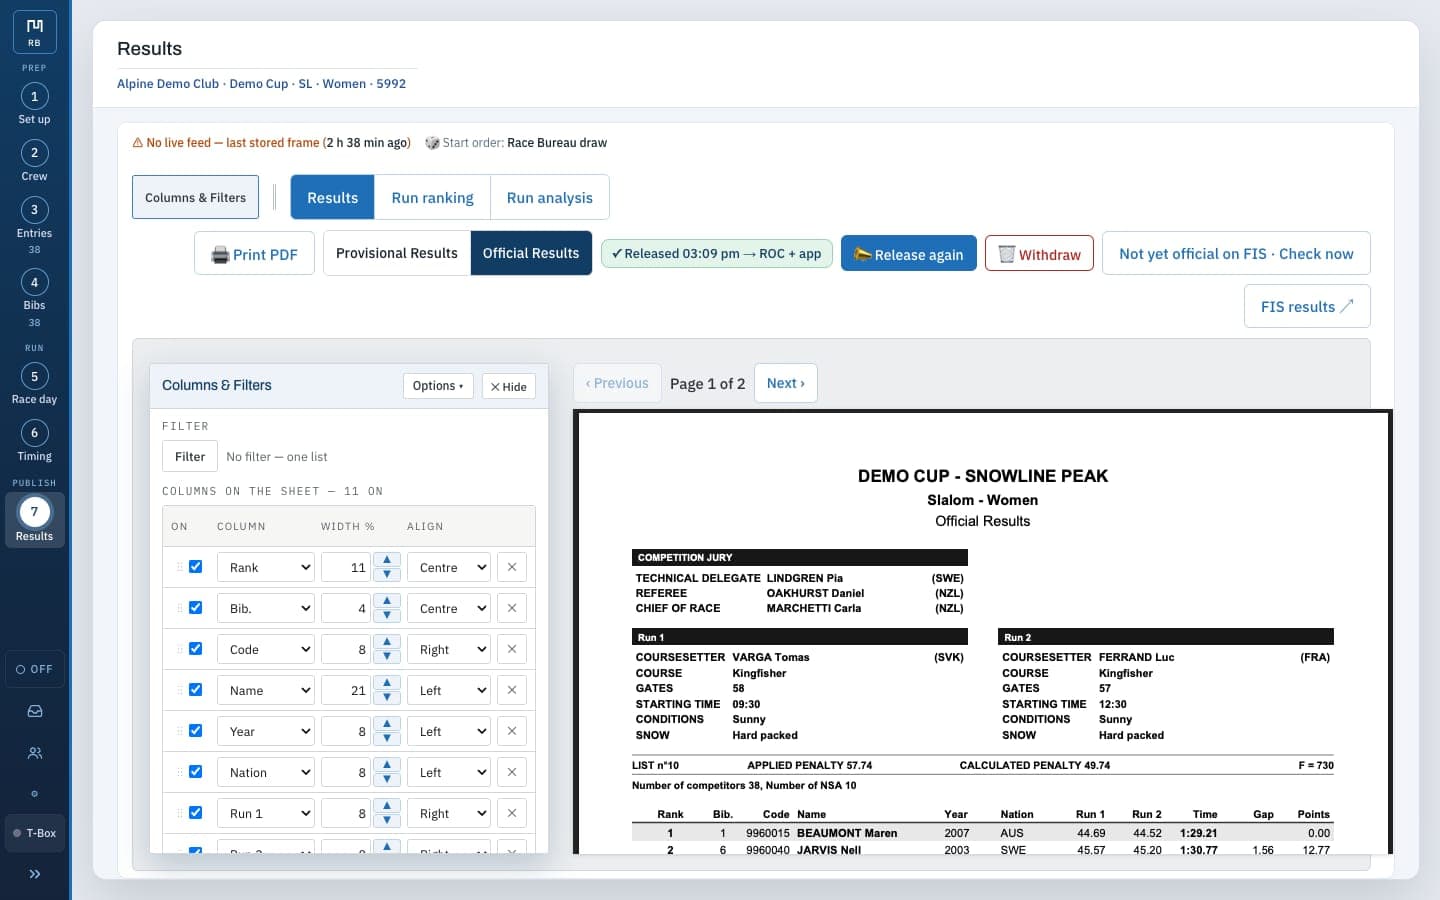Click the Print PDF button

coord(254,254)
